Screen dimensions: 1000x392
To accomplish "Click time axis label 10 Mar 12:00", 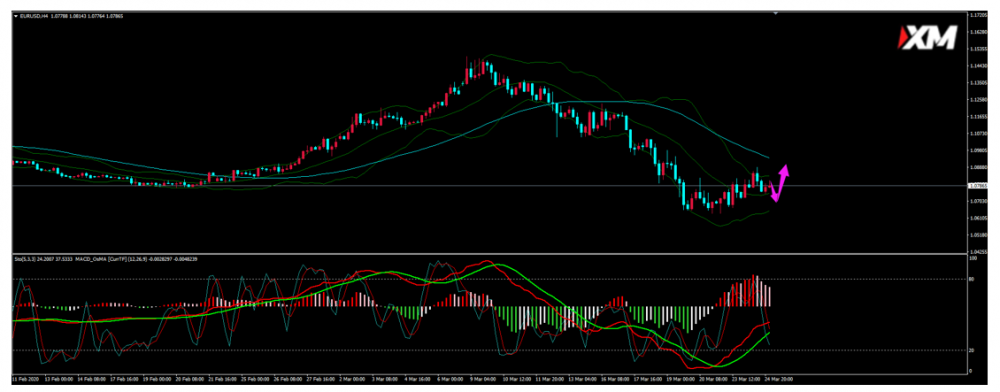I will pyautogui.click(x=517, y=379).
